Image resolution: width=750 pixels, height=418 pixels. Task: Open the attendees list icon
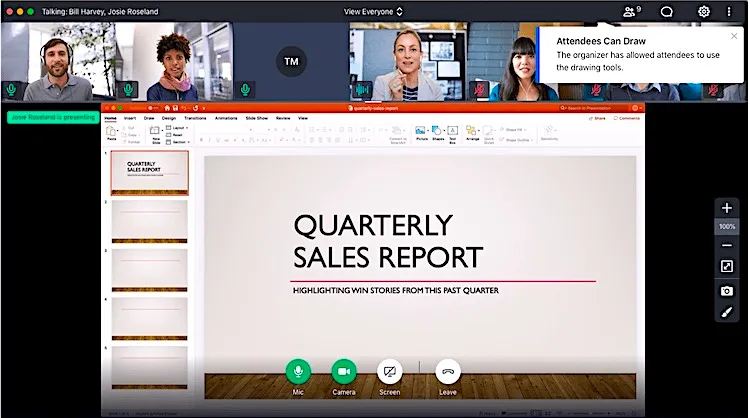(x=630, y=11)
